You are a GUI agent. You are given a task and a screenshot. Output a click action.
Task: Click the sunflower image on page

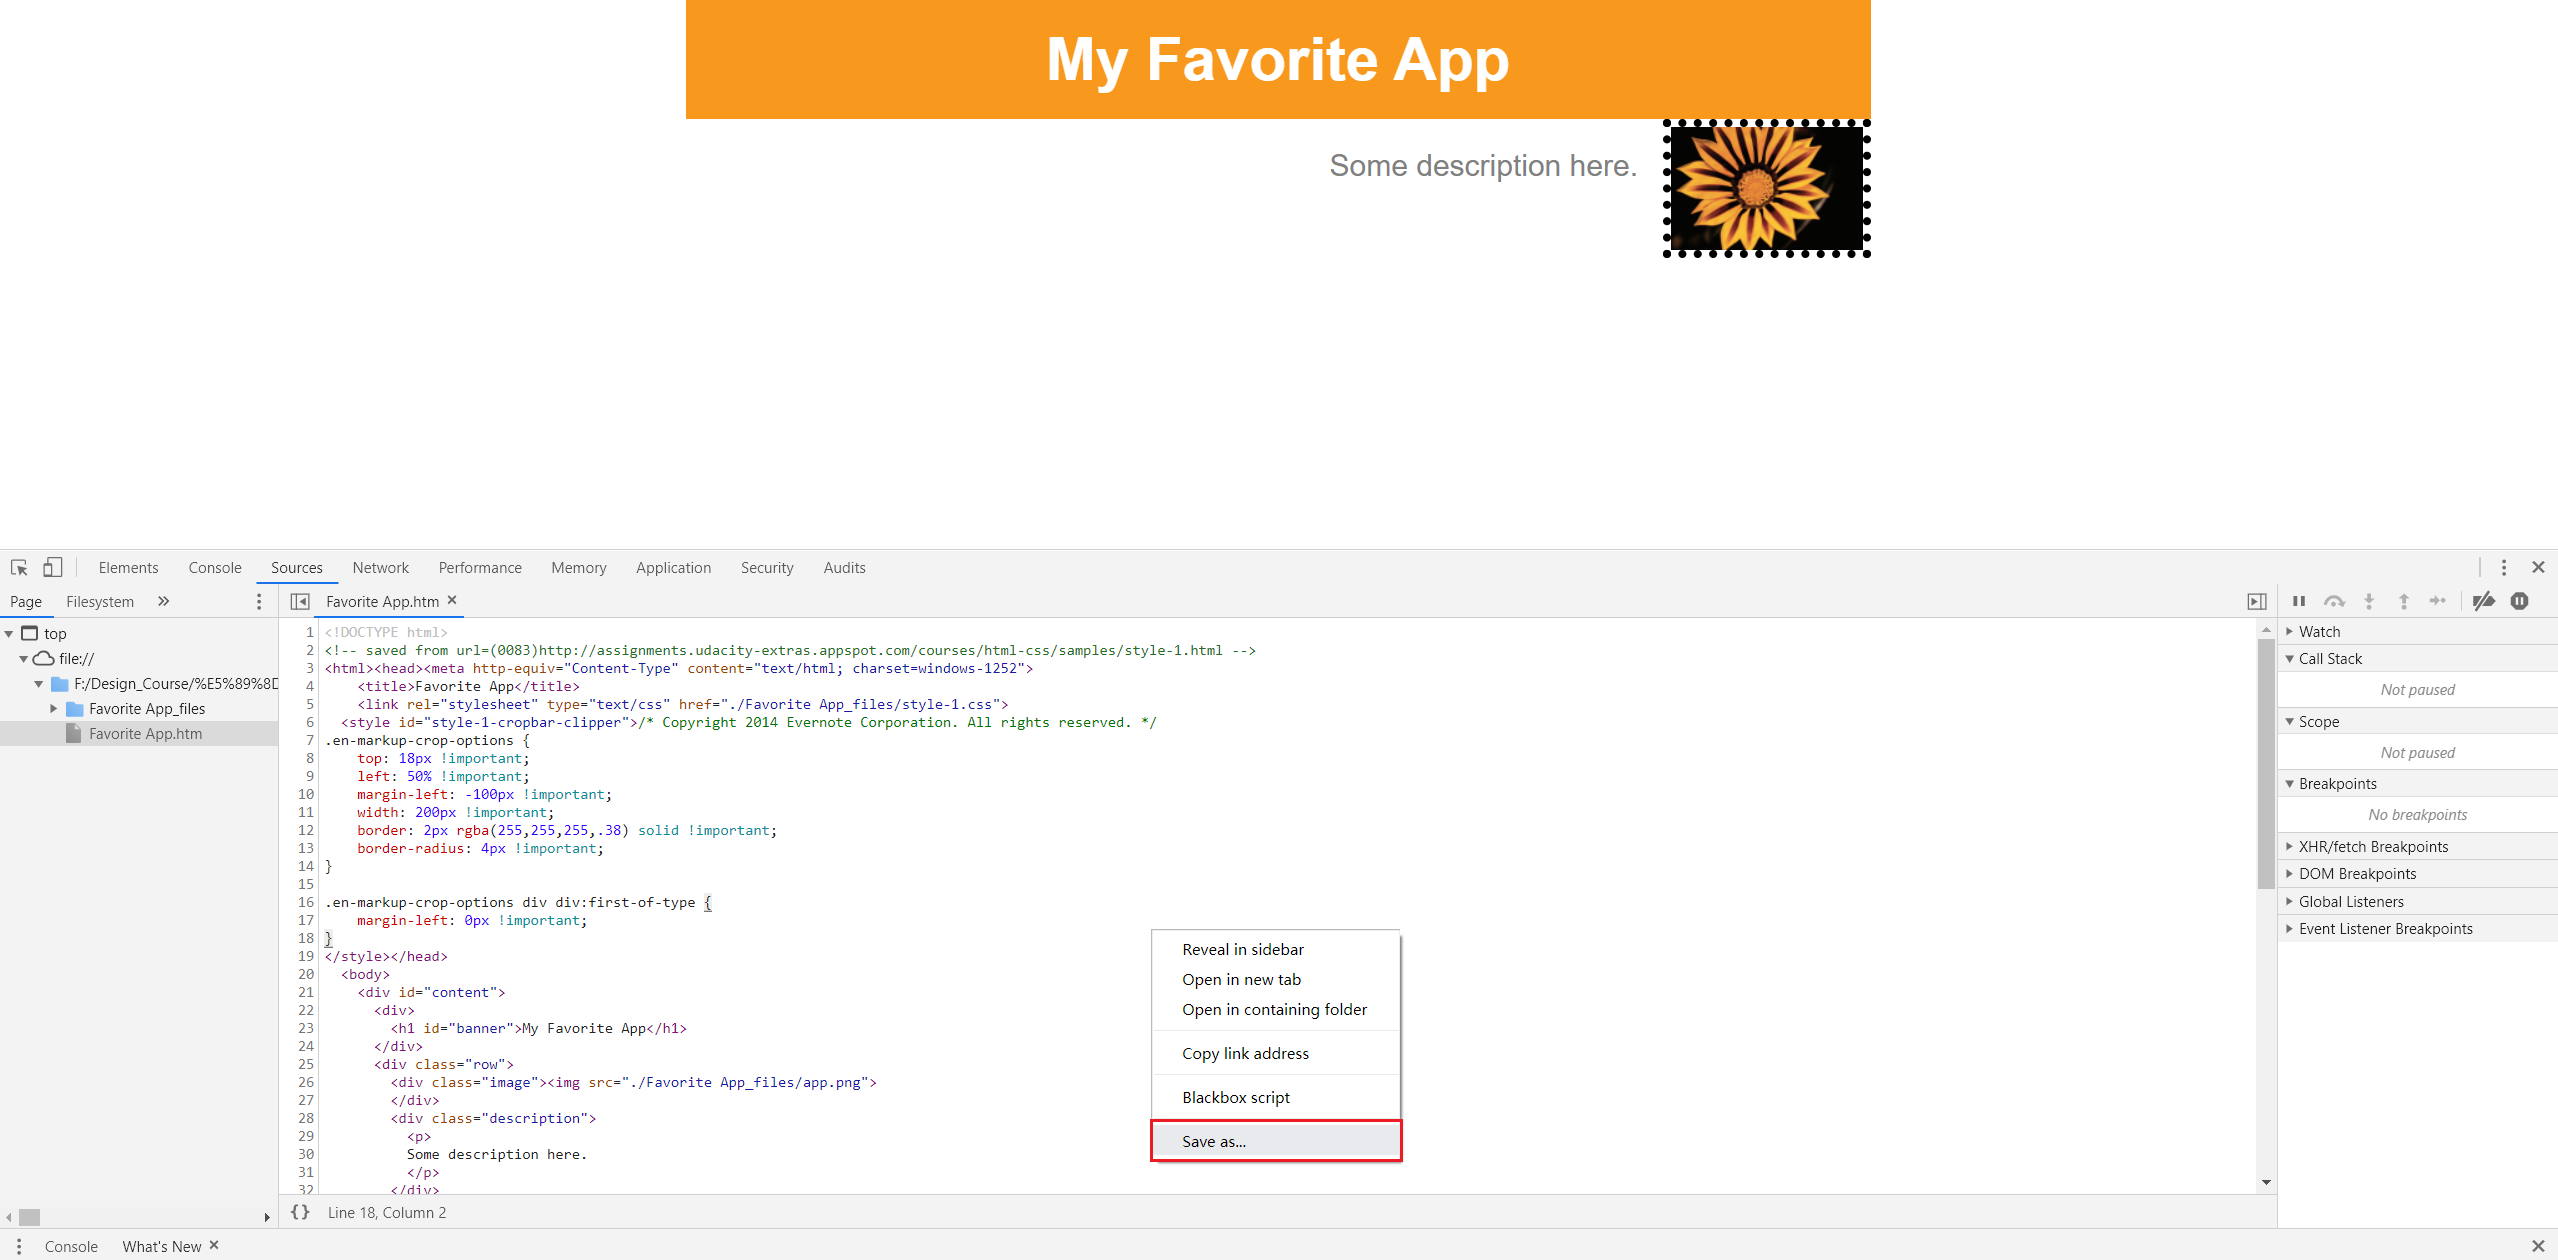(1766, 189)
